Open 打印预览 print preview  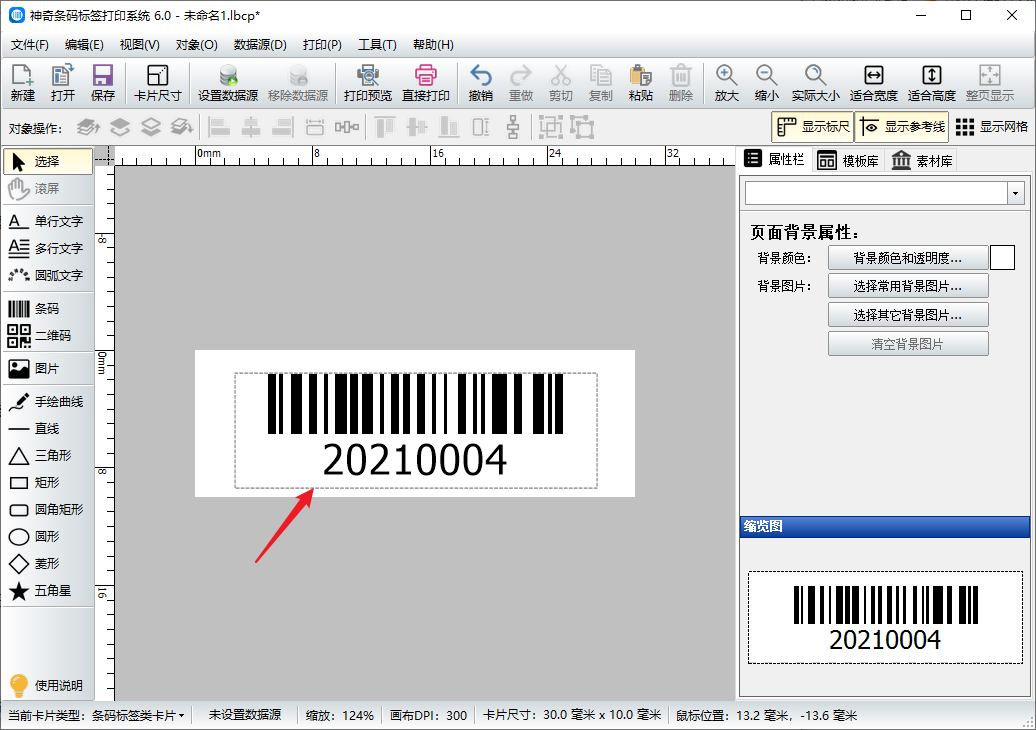[367, 83]
